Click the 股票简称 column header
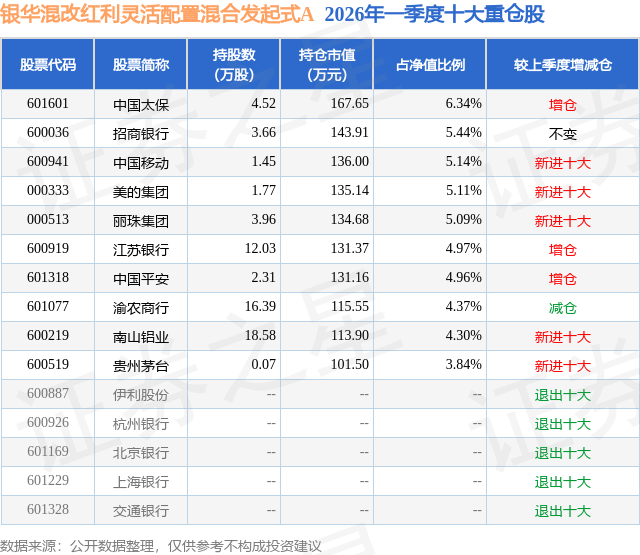The width and height of the screenshot is (640, 555). point(141,64)
